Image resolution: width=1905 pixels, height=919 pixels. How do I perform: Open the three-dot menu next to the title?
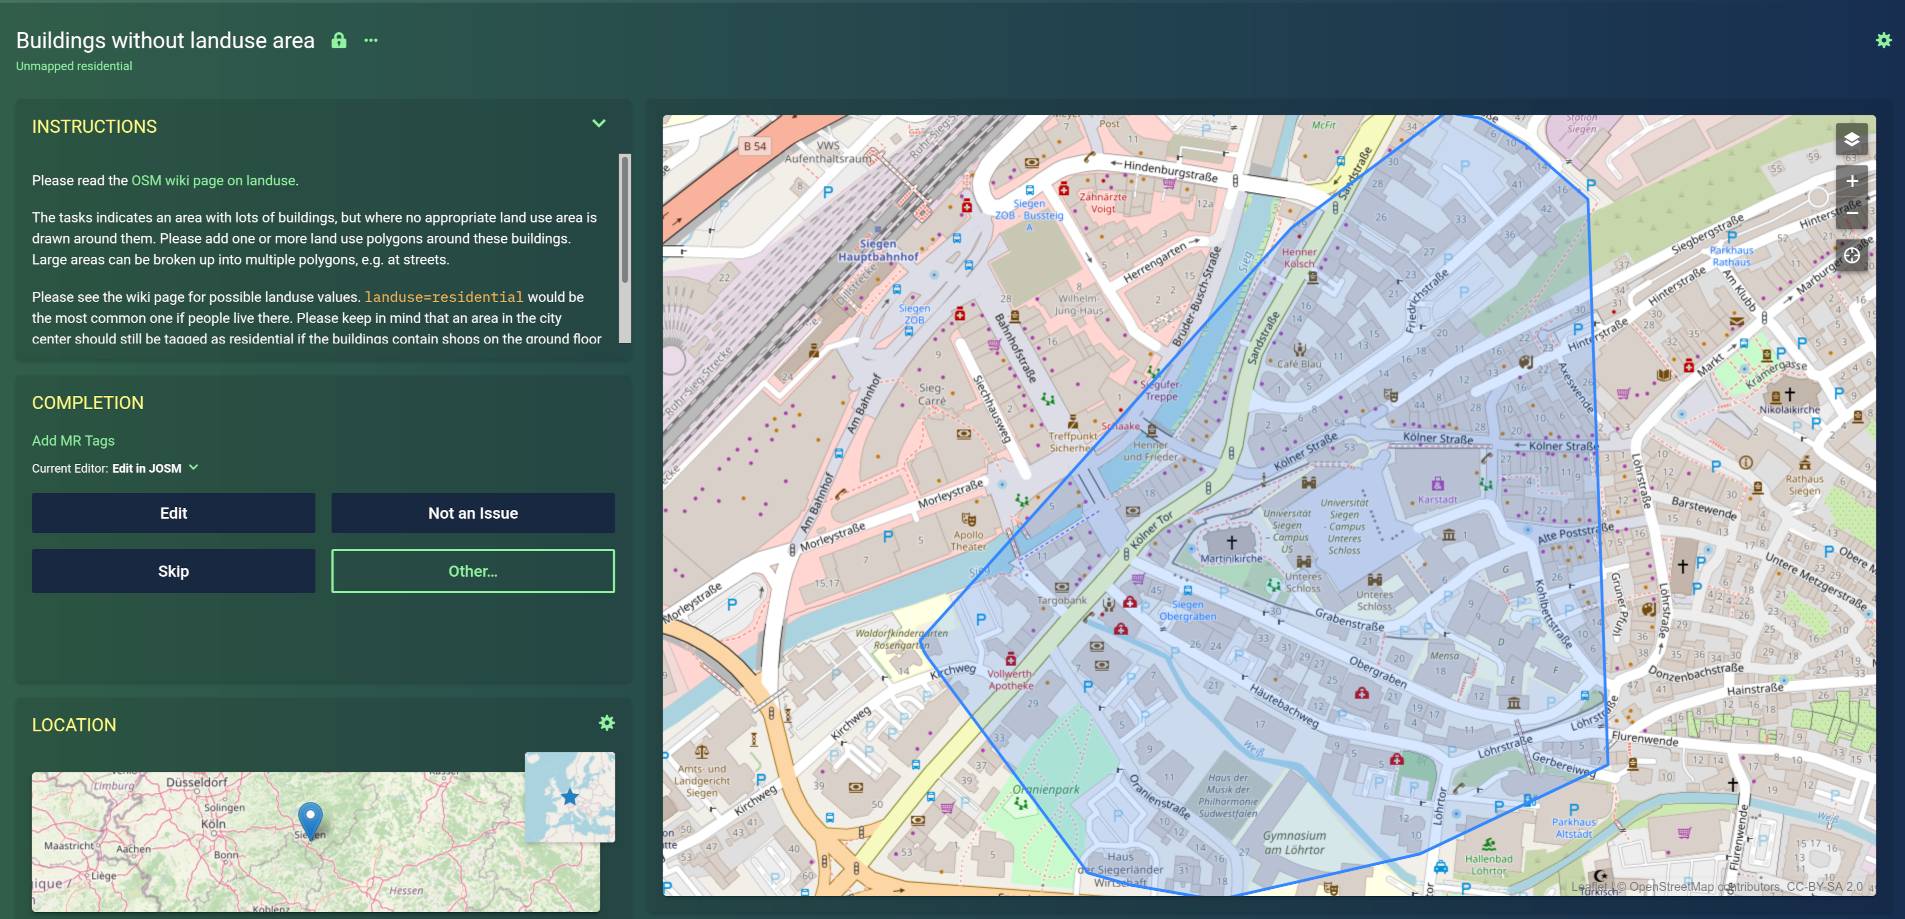[371, 41]
